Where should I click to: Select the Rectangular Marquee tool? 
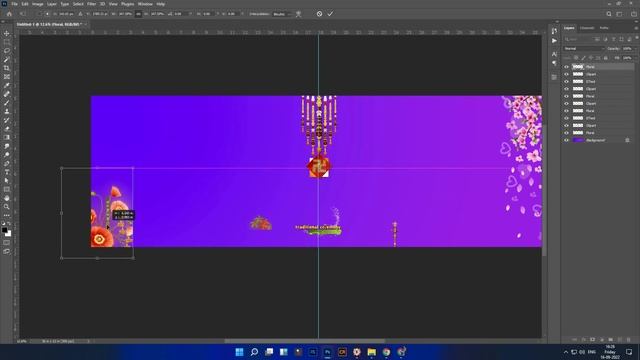tap(7, 42)
